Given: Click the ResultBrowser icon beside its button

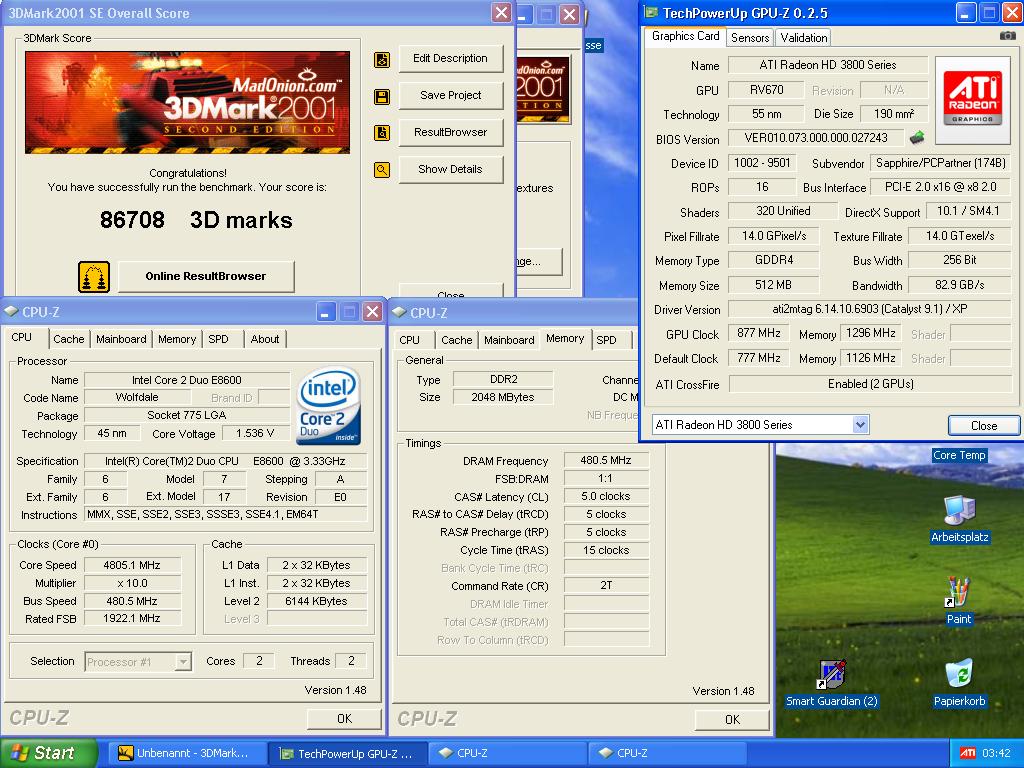Looking at the screenshot, I should pyautogui.click(x=382, y=133).
